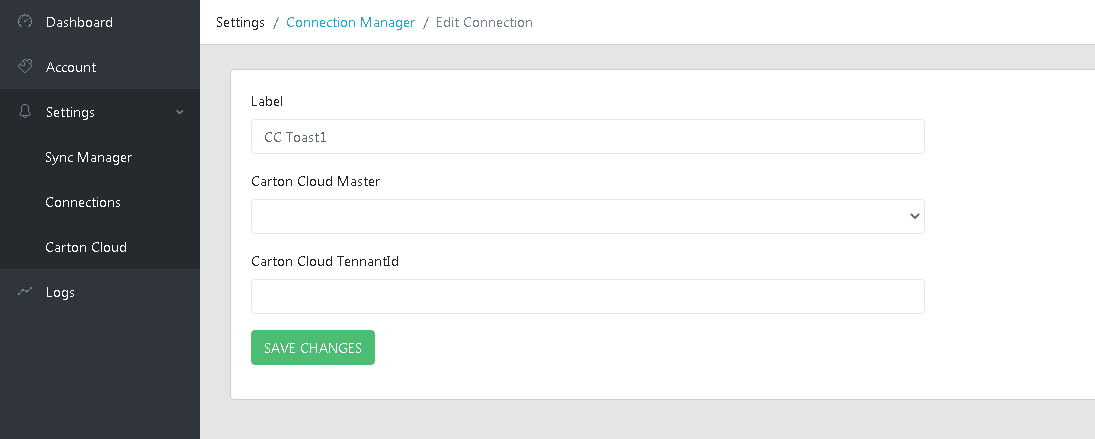Image resolution: width=1095 pixels, height=439 pixels.
Task: Click the Settings bell icon
Action: pyautogui.click(x=26, y=112)
